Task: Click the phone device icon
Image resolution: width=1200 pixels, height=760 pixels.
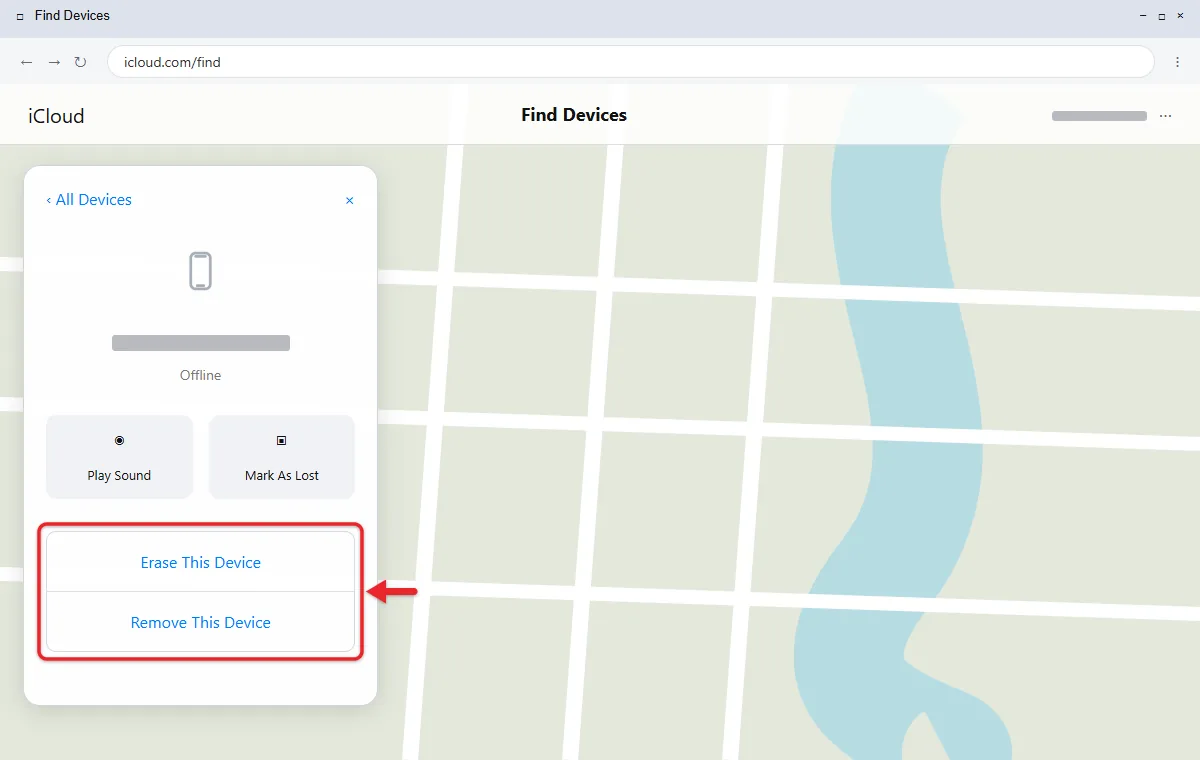Action: tap(201, 271)
